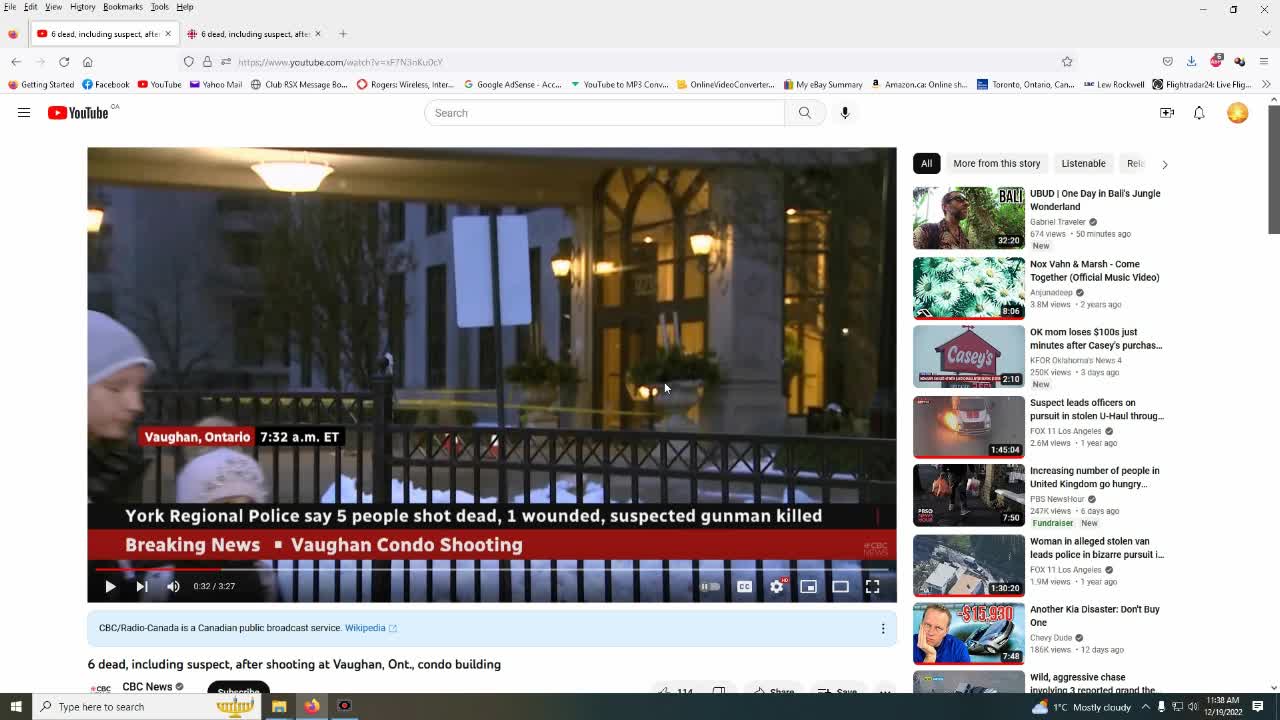This screenshot has height=720, width=1280.
Task: Open Woman in alleged stolen van video
Action: pos(1096,548)
